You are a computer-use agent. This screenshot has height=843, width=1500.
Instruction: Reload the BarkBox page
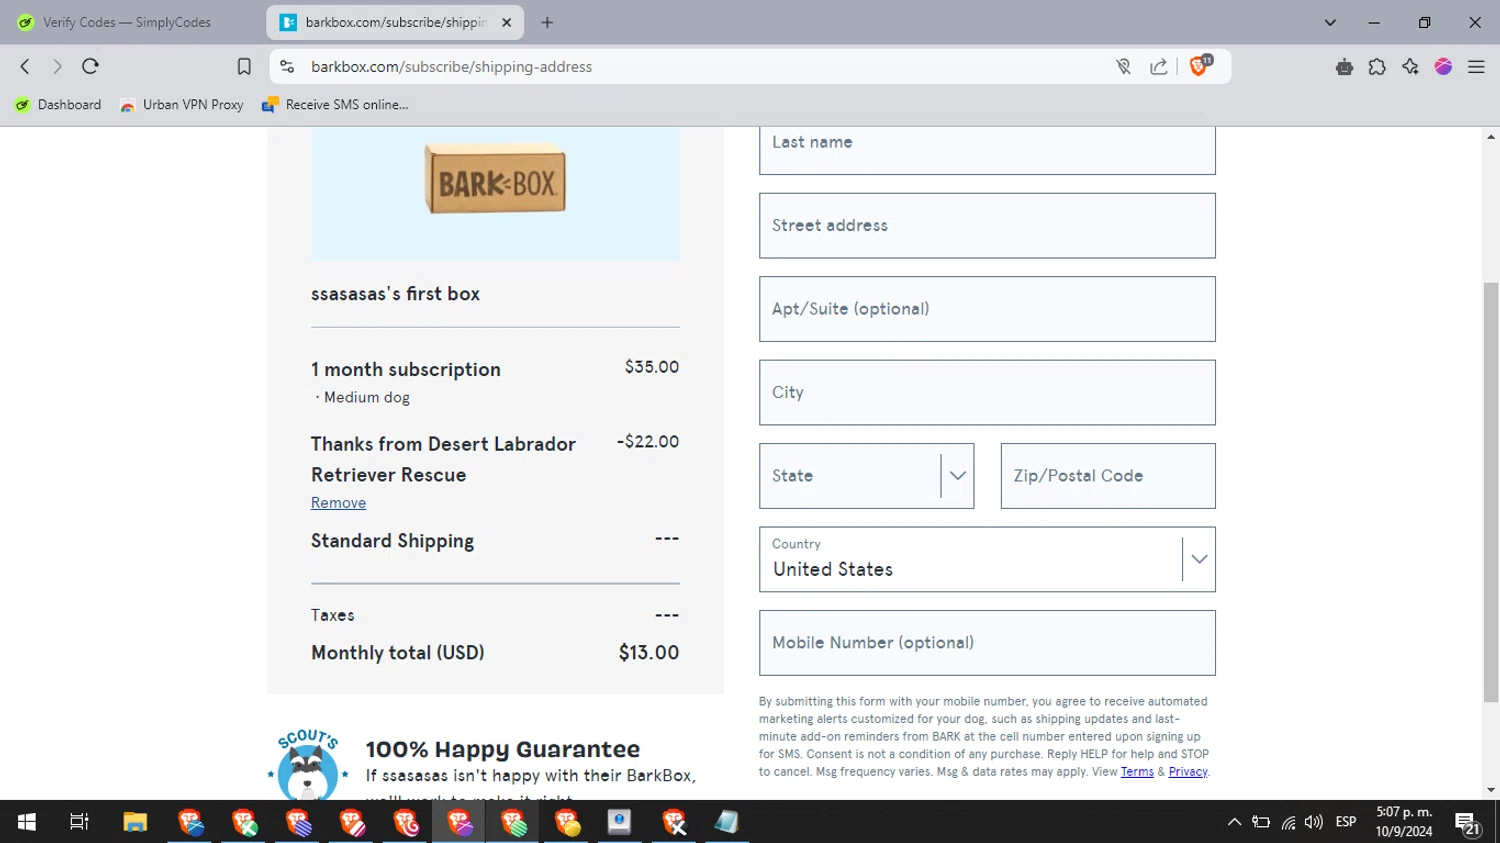pos(90,66)
